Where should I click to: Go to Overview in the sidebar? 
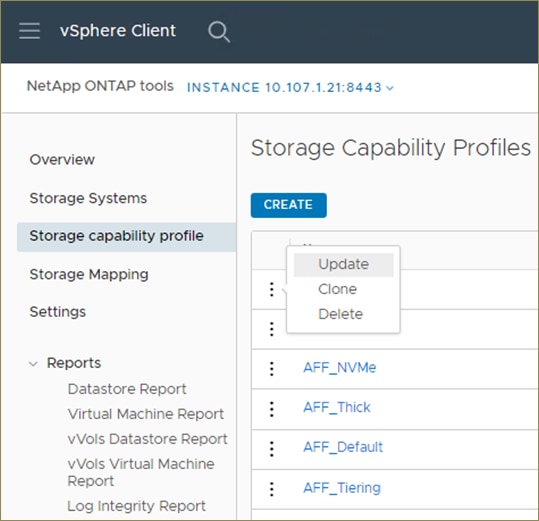62,160
